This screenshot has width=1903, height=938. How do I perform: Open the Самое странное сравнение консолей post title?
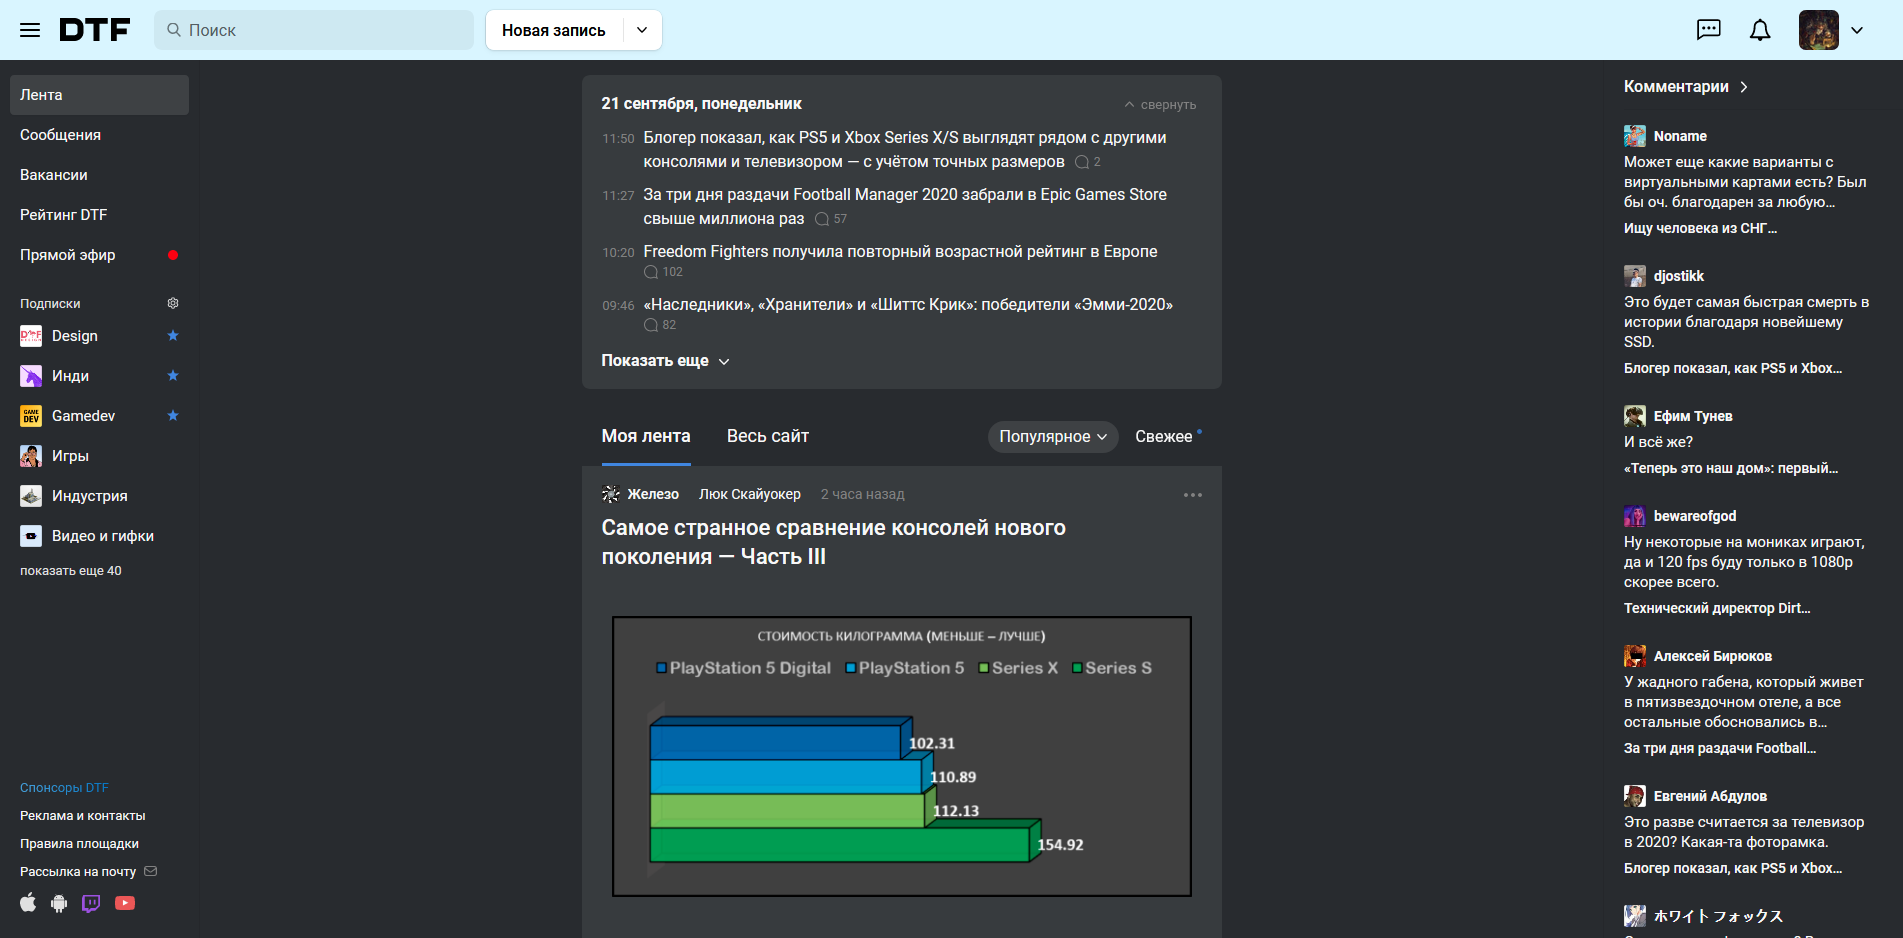[x=834, y=542]
